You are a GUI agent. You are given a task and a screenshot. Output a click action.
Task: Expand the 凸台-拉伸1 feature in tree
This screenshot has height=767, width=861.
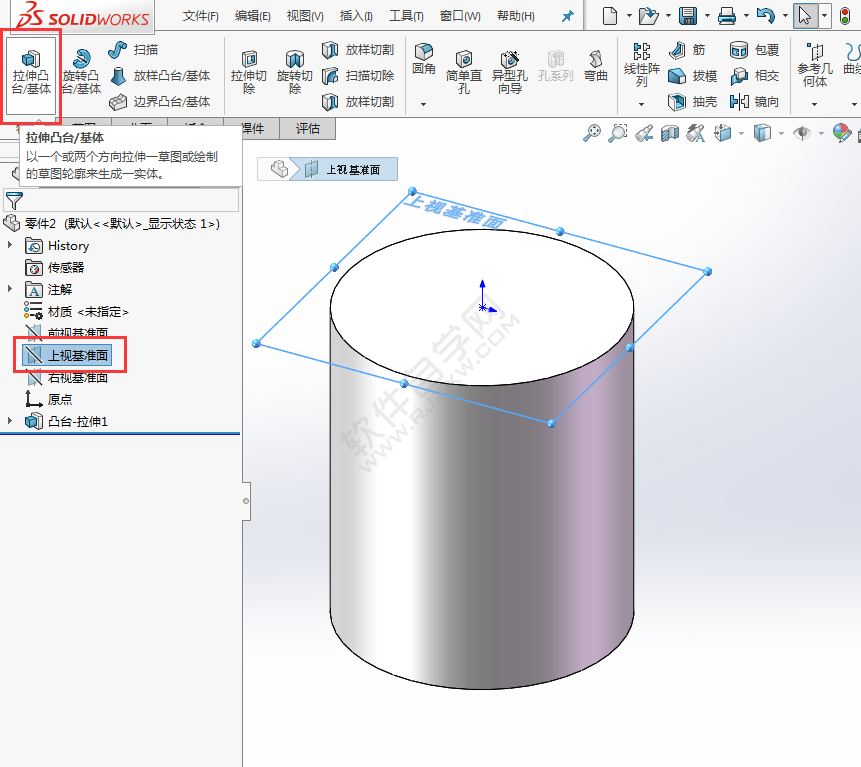point(9,420)
